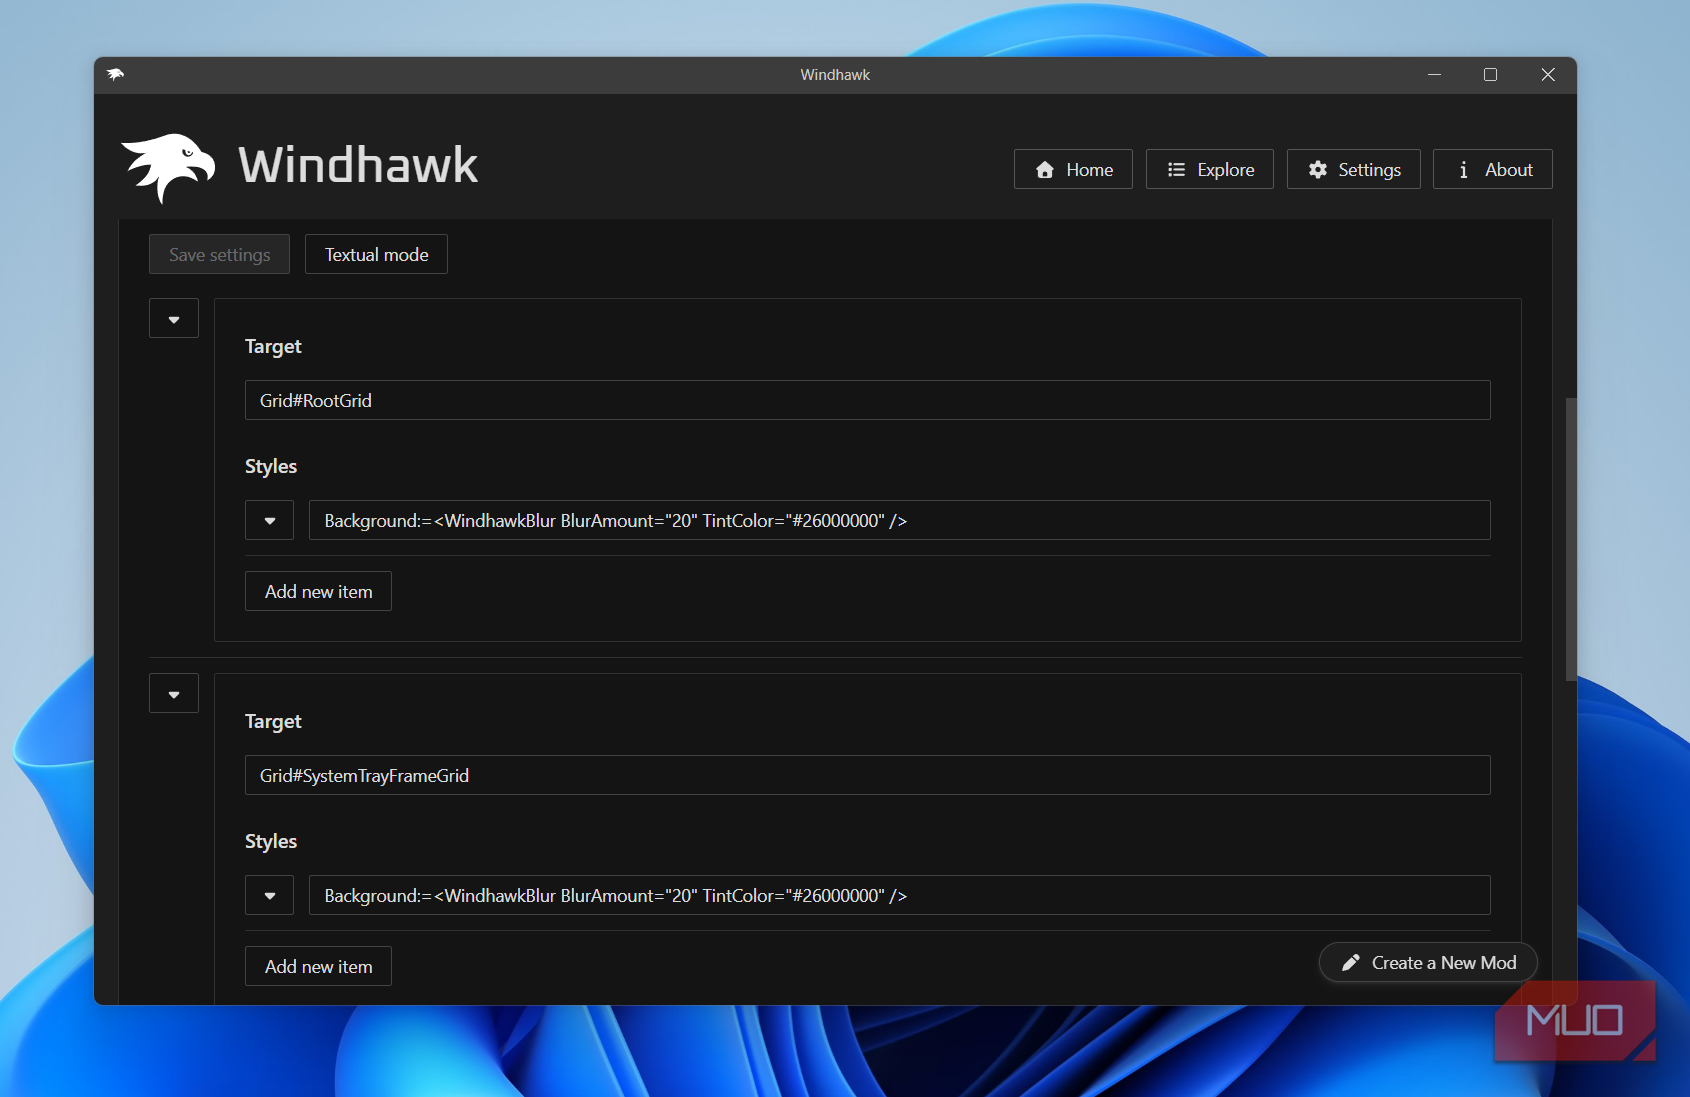Minimize the Windhawk window

[1434, 75]
